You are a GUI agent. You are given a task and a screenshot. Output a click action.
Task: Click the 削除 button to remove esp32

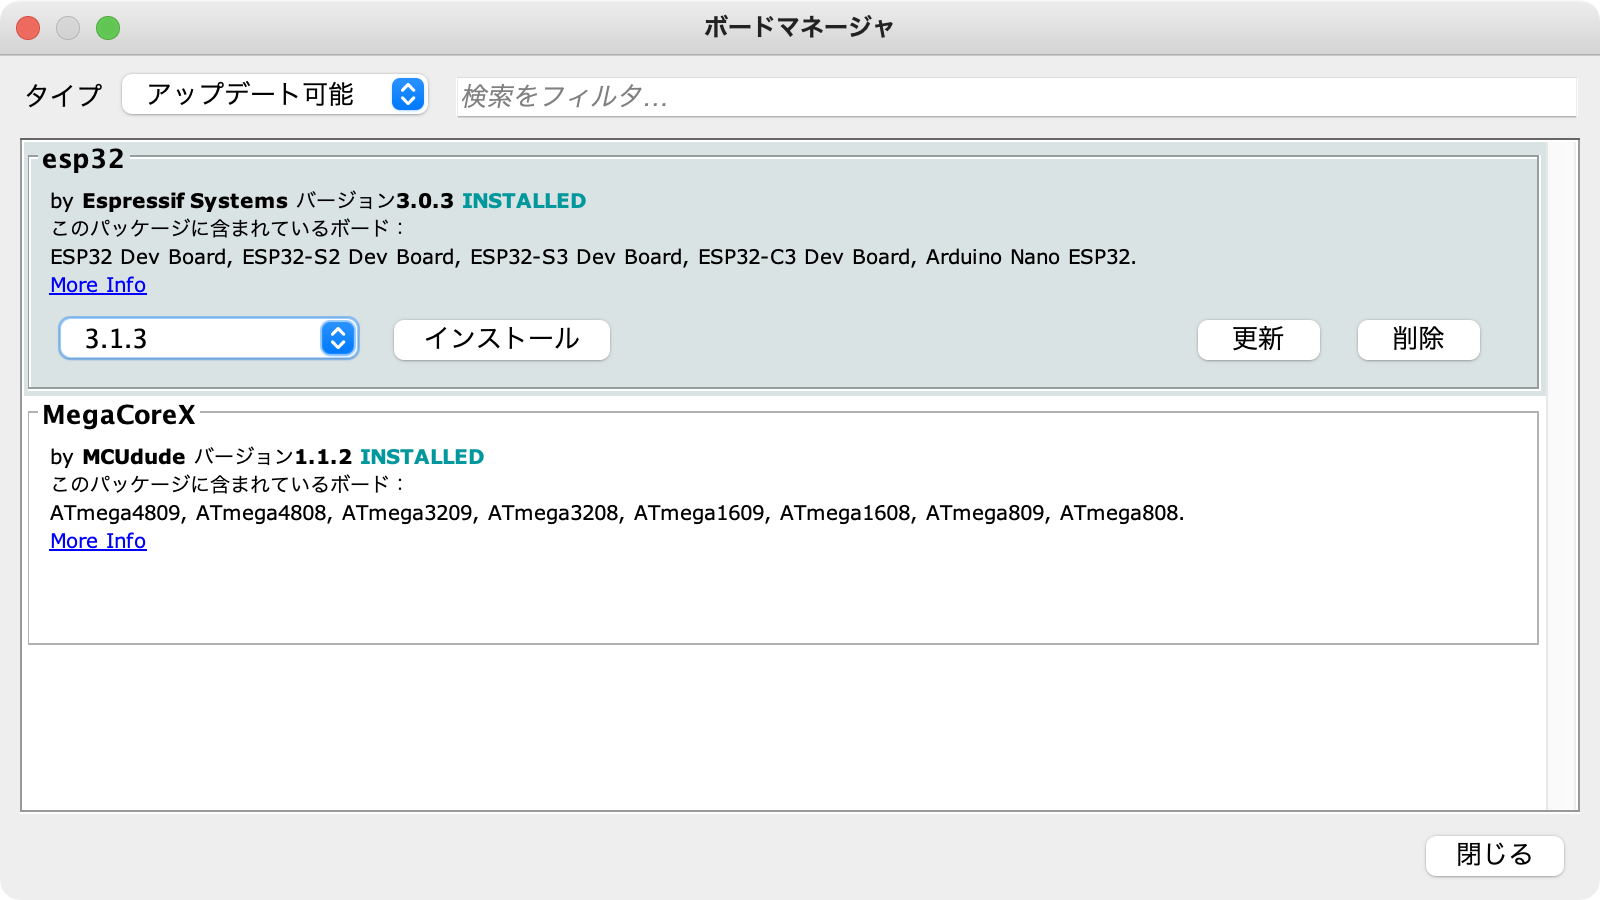pyautogui.click(x=1419, y=340)
